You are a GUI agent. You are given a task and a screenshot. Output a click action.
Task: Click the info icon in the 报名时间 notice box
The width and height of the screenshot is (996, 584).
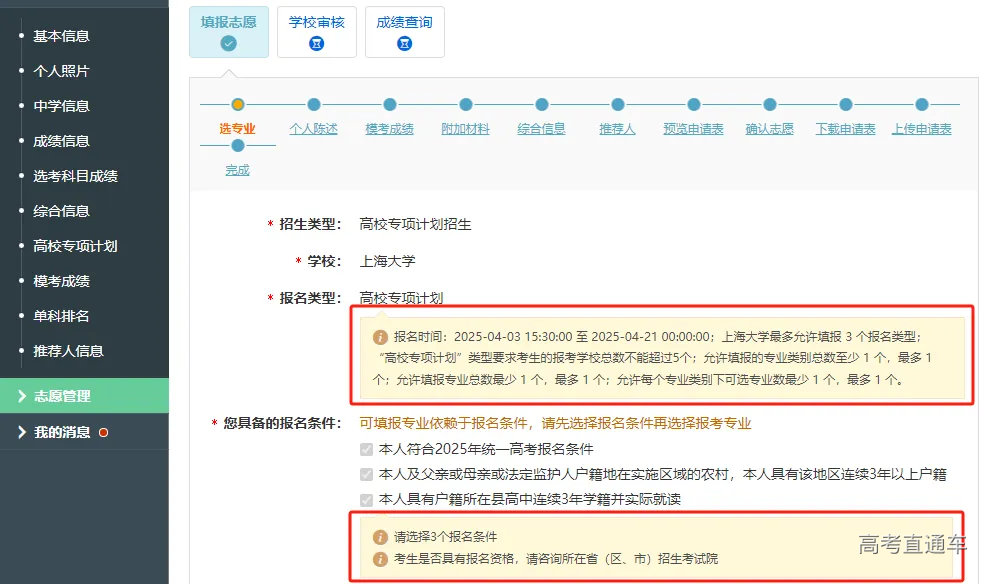[x=380, y=336]
